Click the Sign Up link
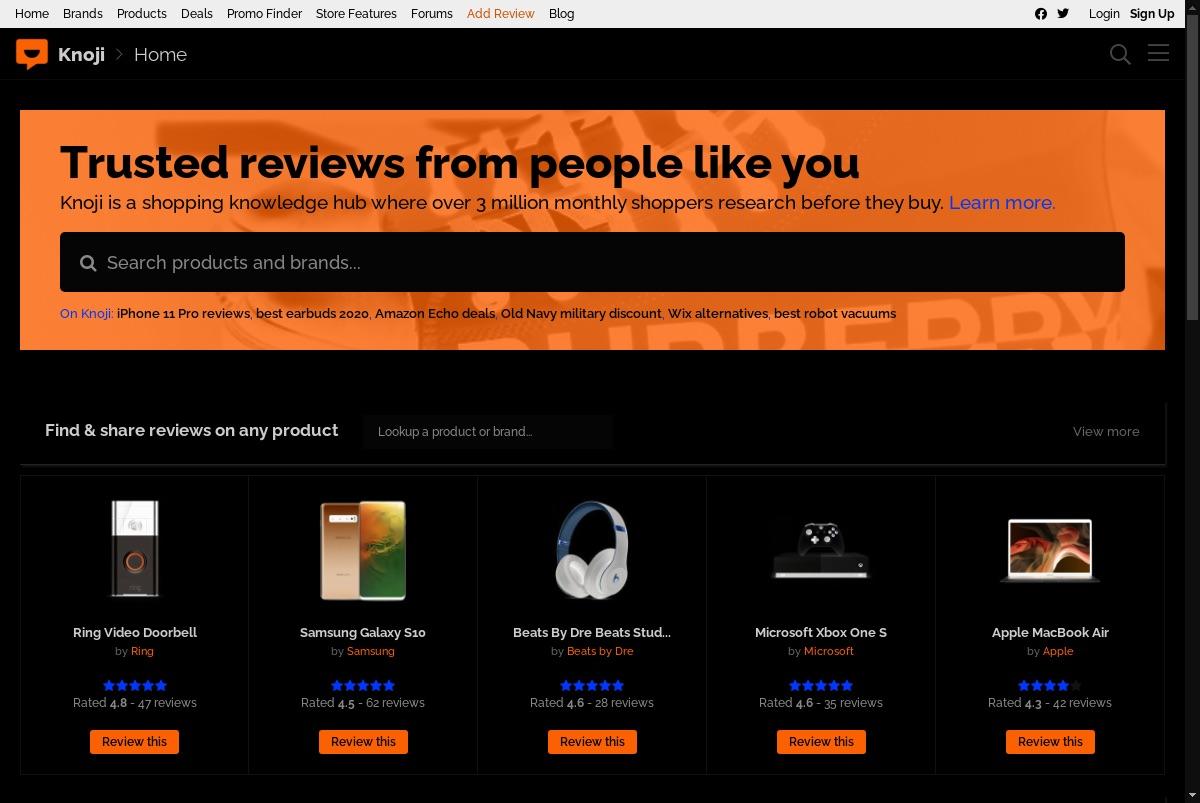The image size is (1200, 803). pyautogui.click(x=1152, y=14)
